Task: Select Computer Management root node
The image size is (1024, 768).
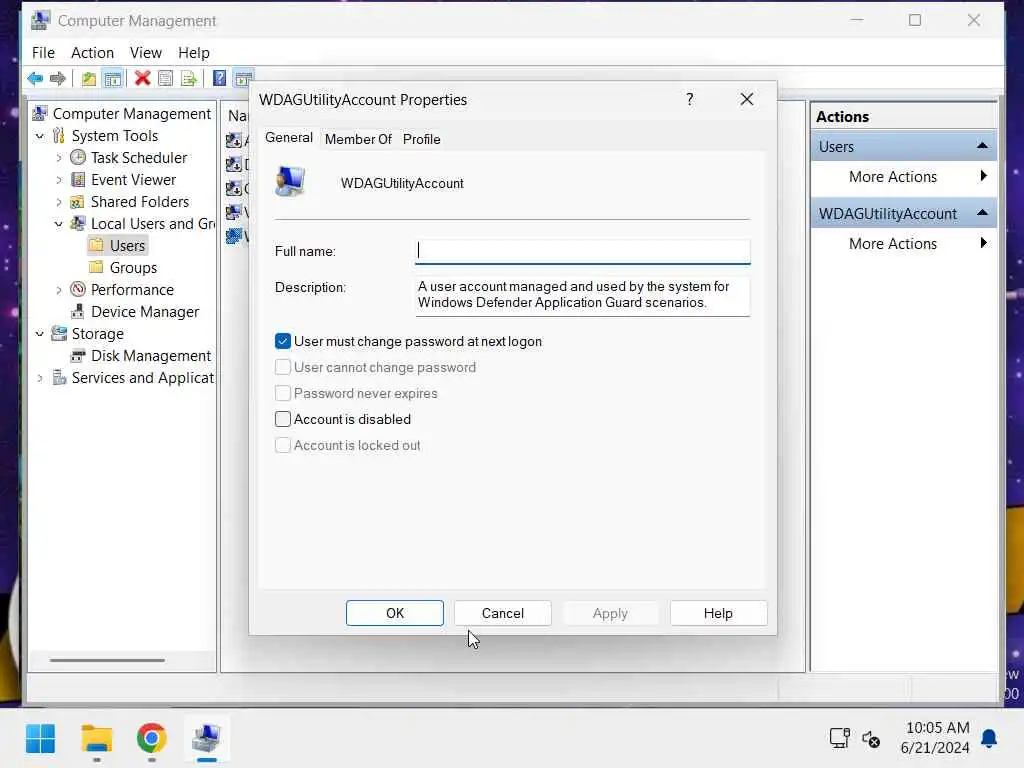Action: click(123, 114)
